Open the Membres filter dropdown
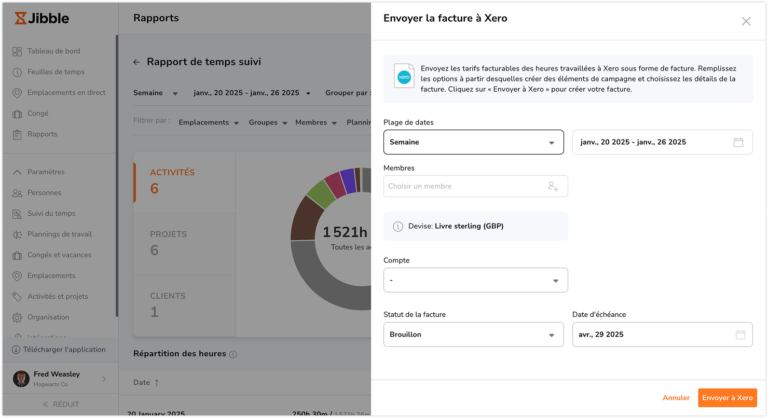The image size is (768, 418). 315,123
